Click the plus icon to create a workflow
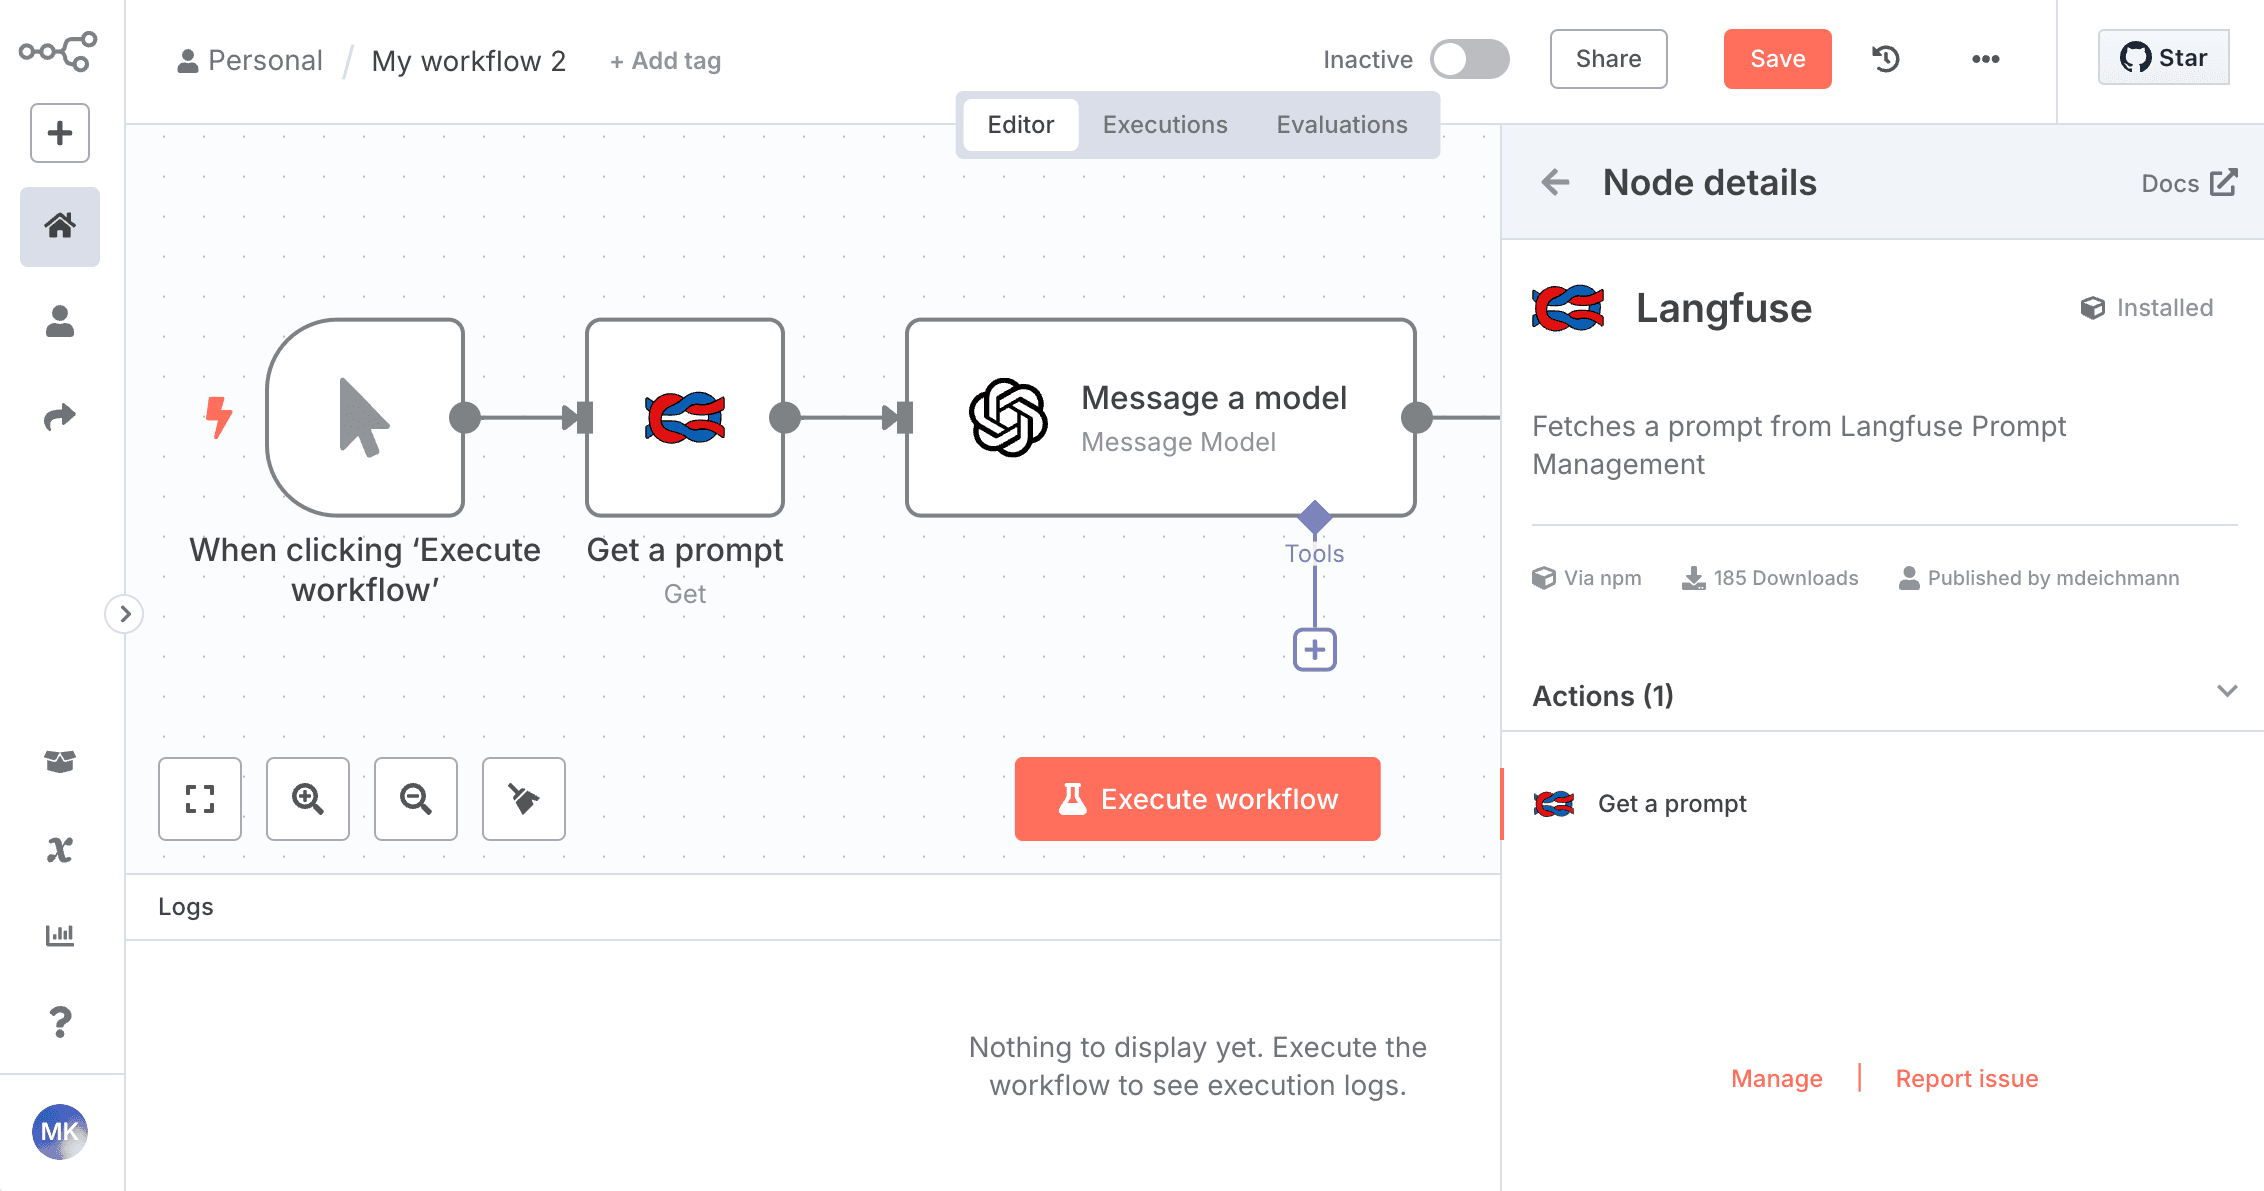Screen dimensions: 2264x1191 pos(59,133)
